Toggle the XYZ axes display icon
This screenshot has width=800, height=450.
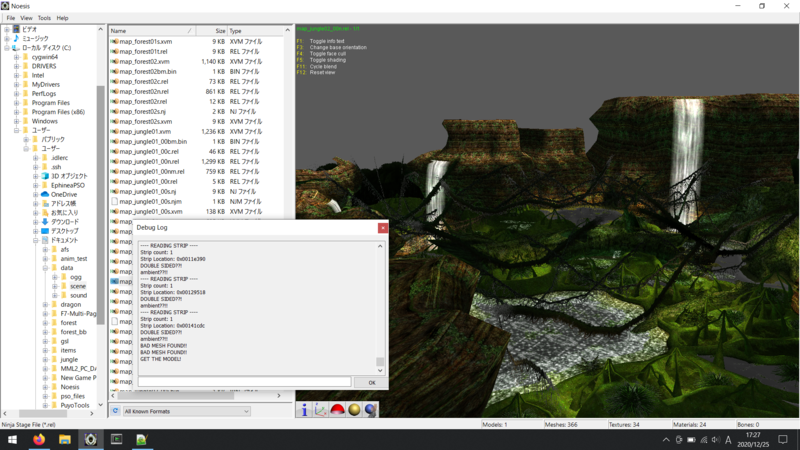pos(320,410)
